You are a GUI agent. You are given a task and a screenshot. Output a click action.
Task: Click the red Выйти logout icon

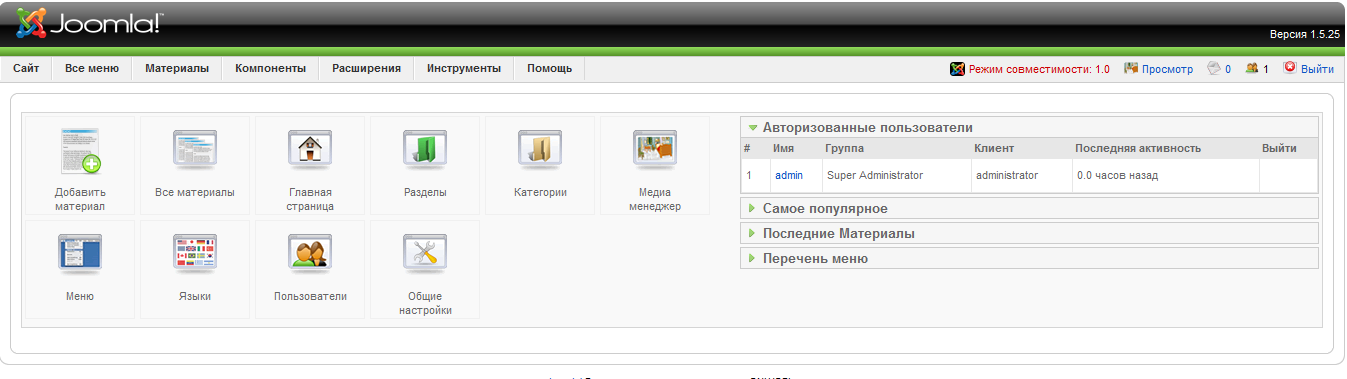(1290, 68)
